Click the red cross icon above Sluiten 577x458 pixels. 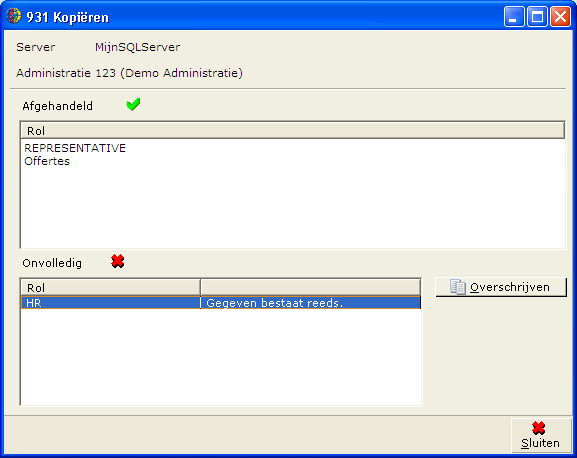click(538, 428)
